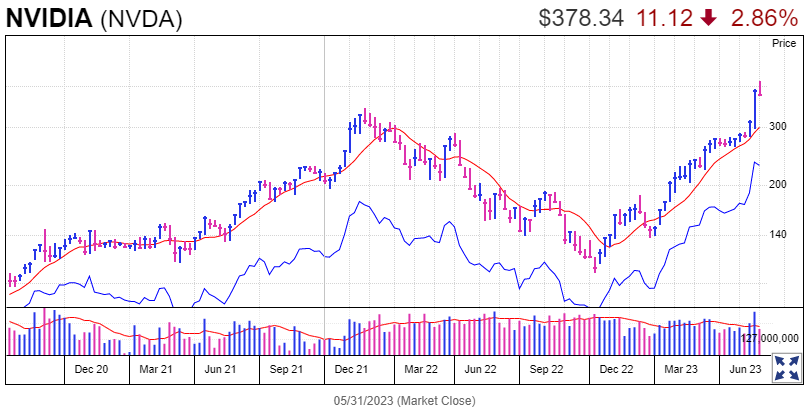Click the (NVDA) ticker symbol
This screenshot has width=810, height=414.
[x=141, y=18]
